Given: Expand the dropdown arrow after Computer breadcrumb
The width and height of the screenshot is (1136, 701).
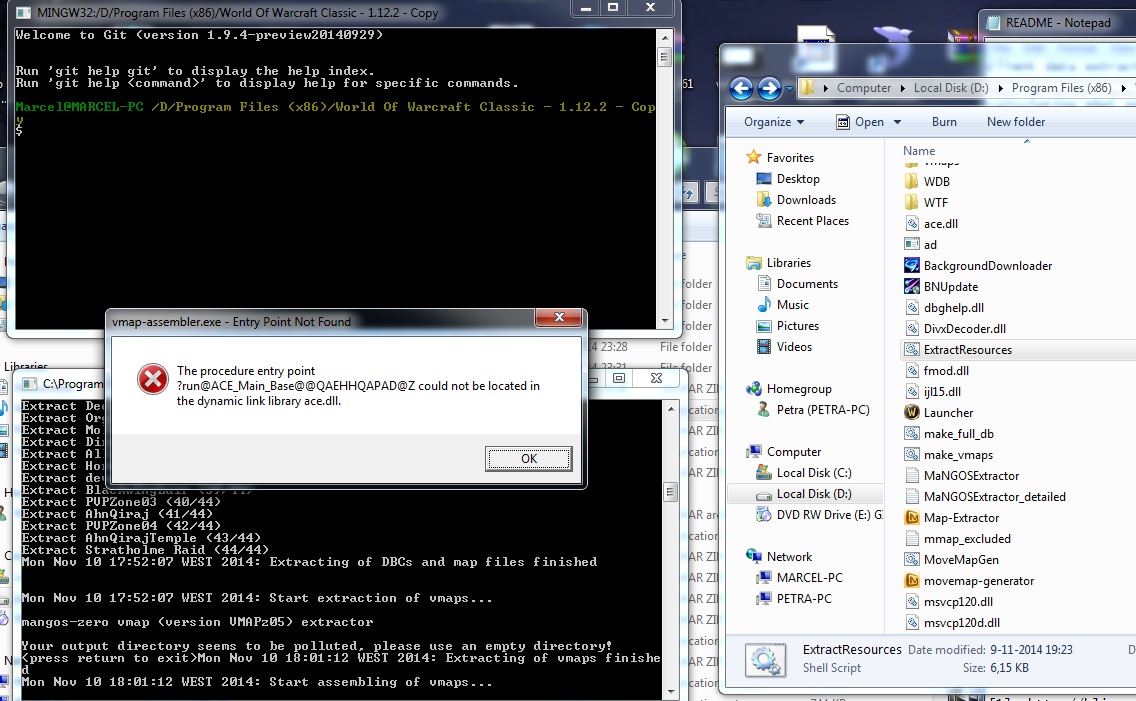Looking at the screenshot, I should [902, 88].
